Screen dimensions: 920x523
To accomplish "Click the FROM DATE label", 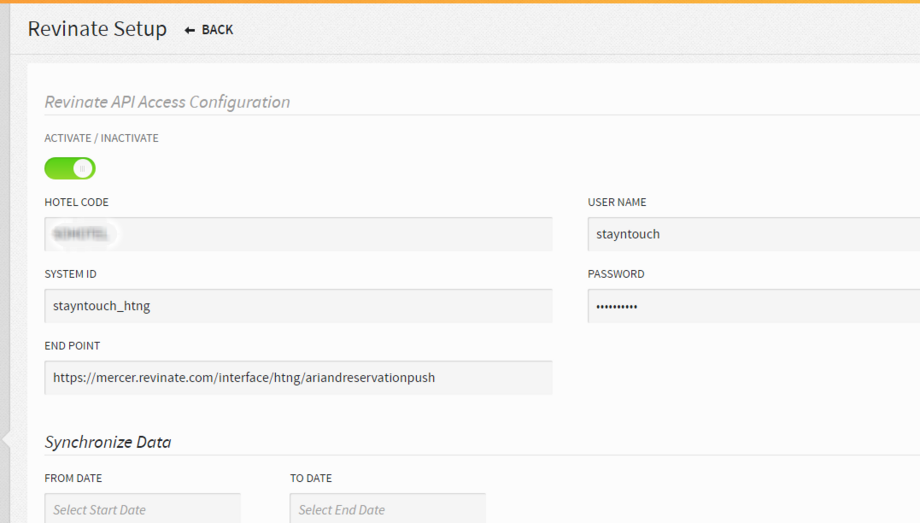I will click(73, 478).
